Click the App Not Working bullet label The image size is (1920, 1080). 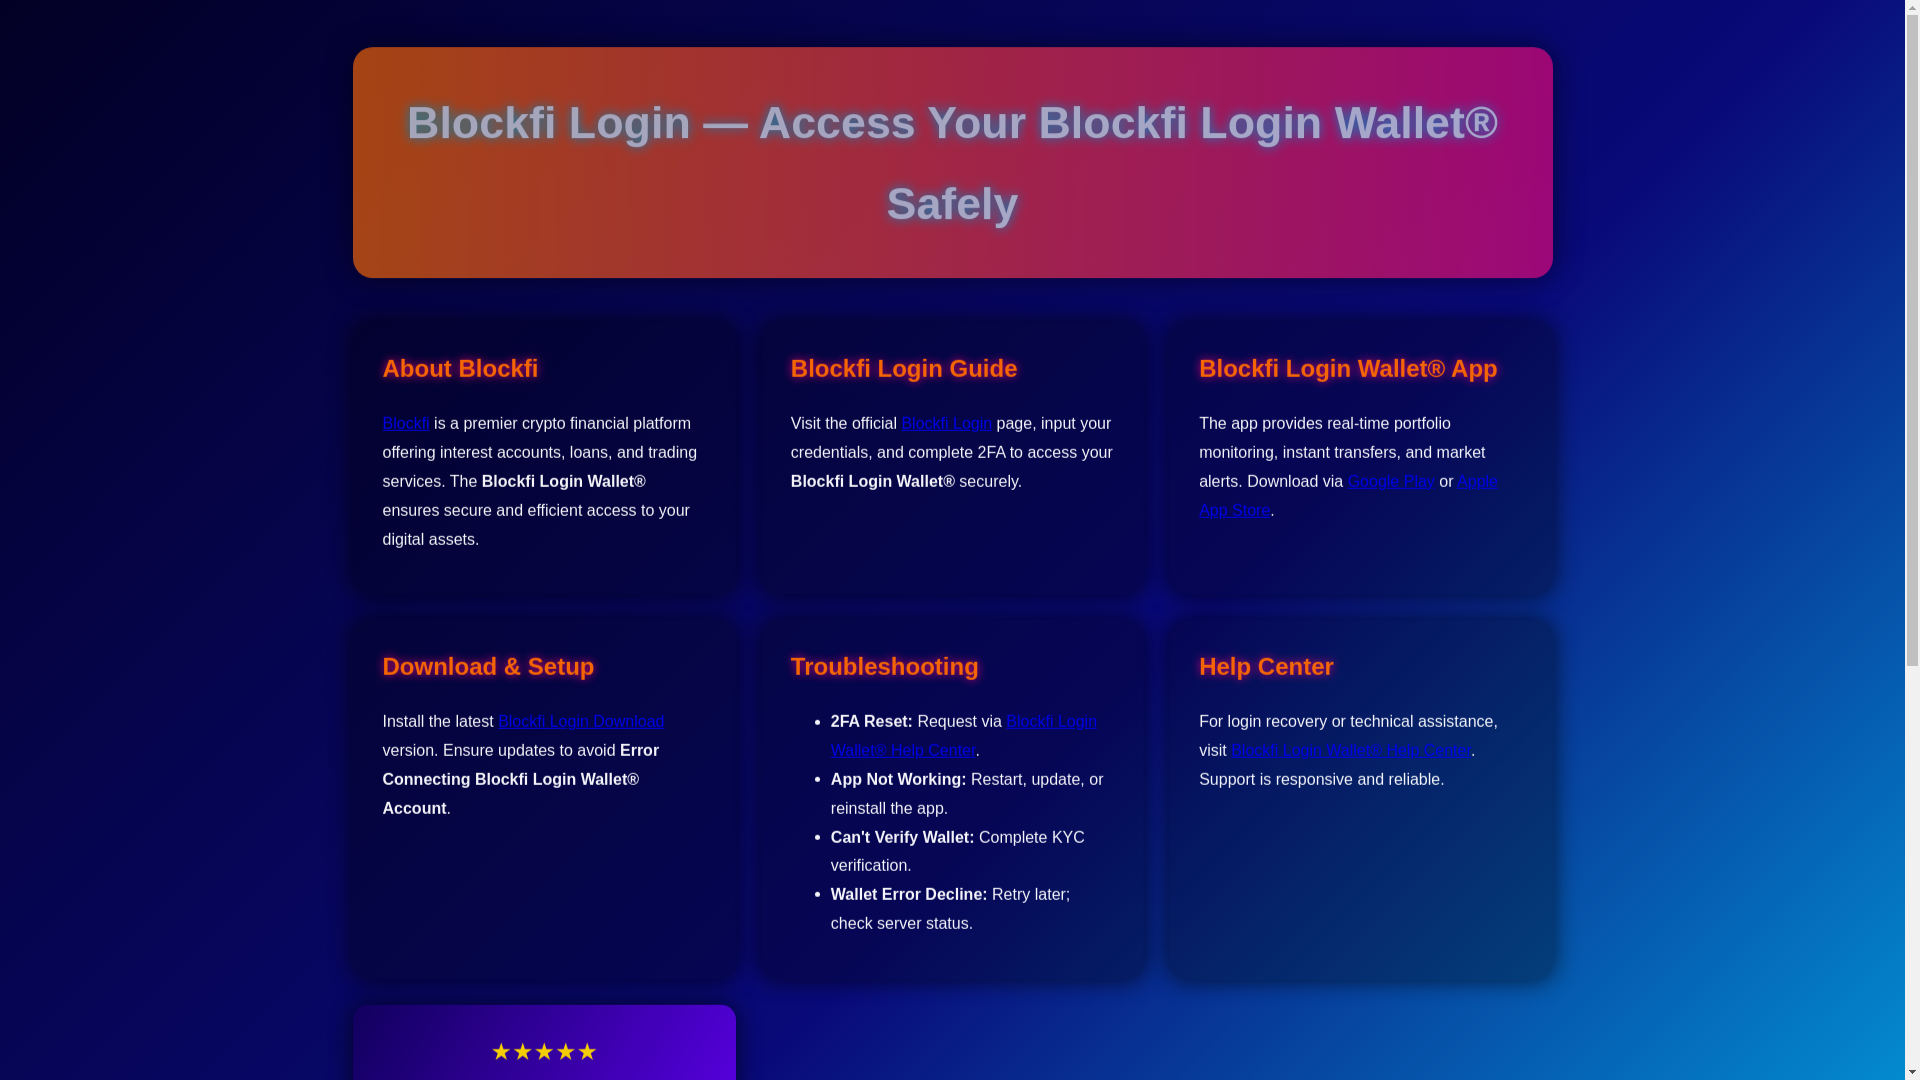point(898,779)
